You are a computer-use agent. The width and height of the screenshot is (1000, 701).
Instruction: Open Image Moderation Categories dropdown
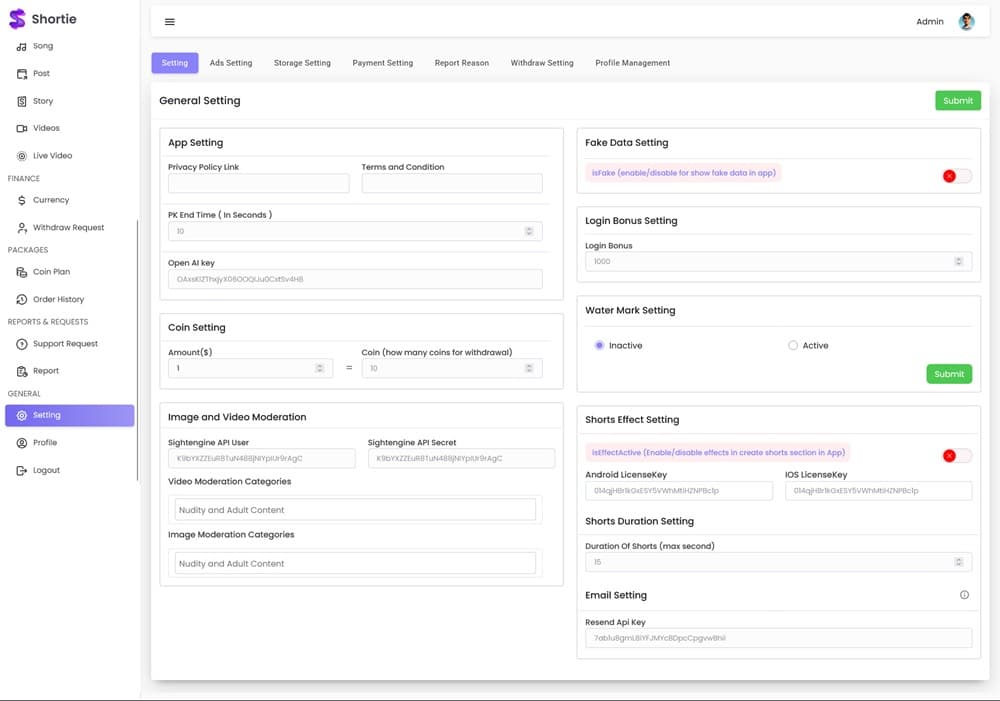point(355,564)
